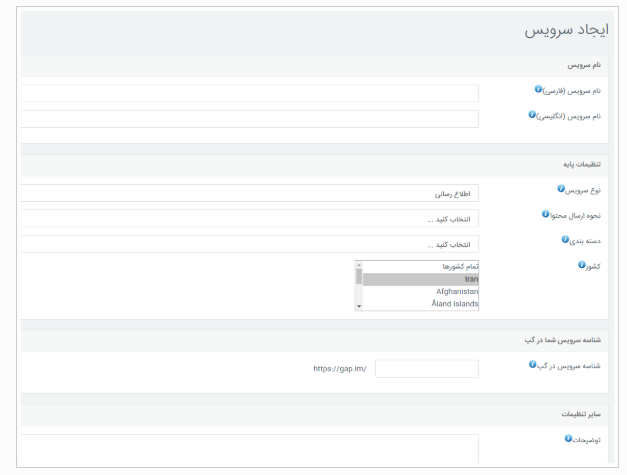Focus the gap.im service identifier input field
The image size is (627, 475).
(x=427, y=369)
